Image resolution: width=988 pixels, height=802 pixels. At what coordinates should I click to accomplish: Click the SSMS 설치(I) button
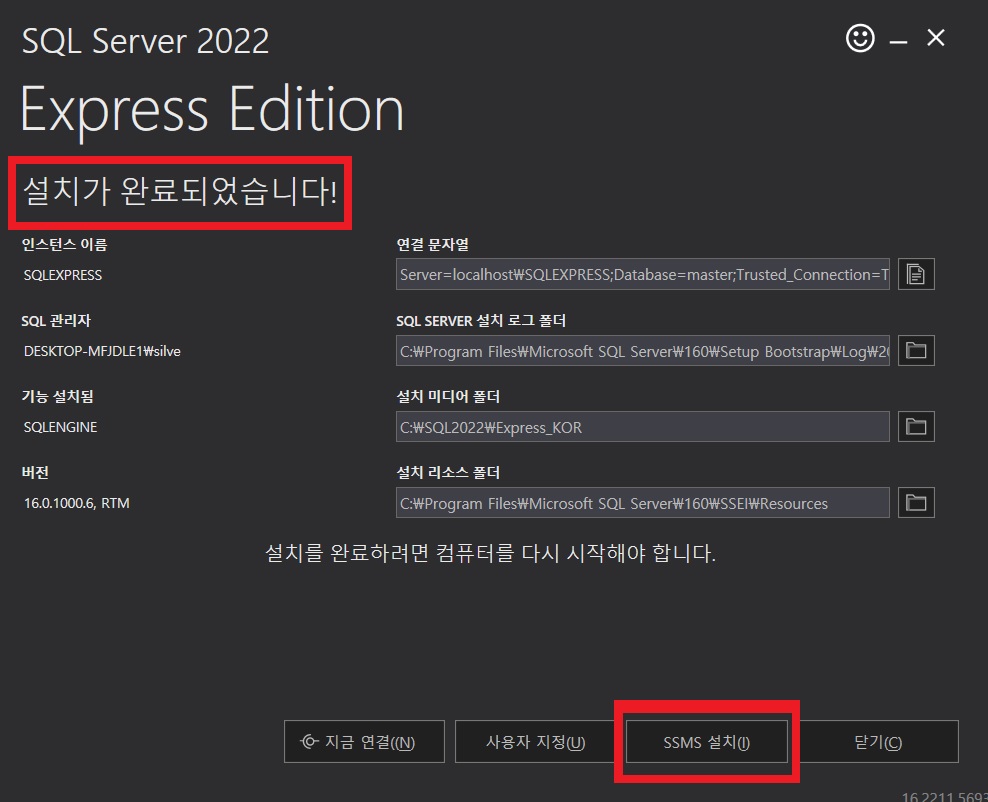[707, 741]
